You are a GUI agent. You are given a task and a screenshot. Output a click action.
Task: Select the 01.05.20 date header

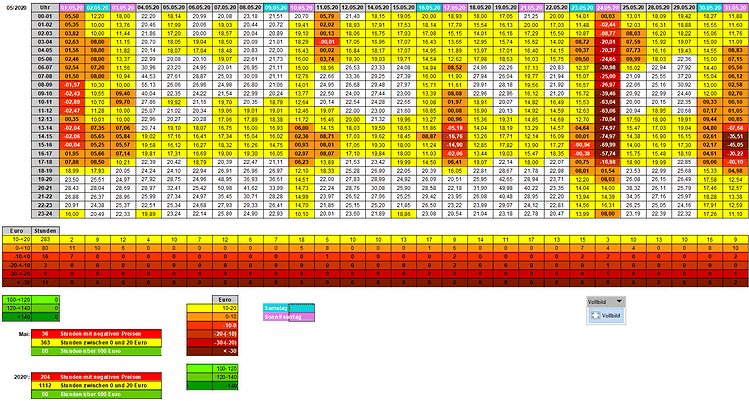click(x=71, y=7)
